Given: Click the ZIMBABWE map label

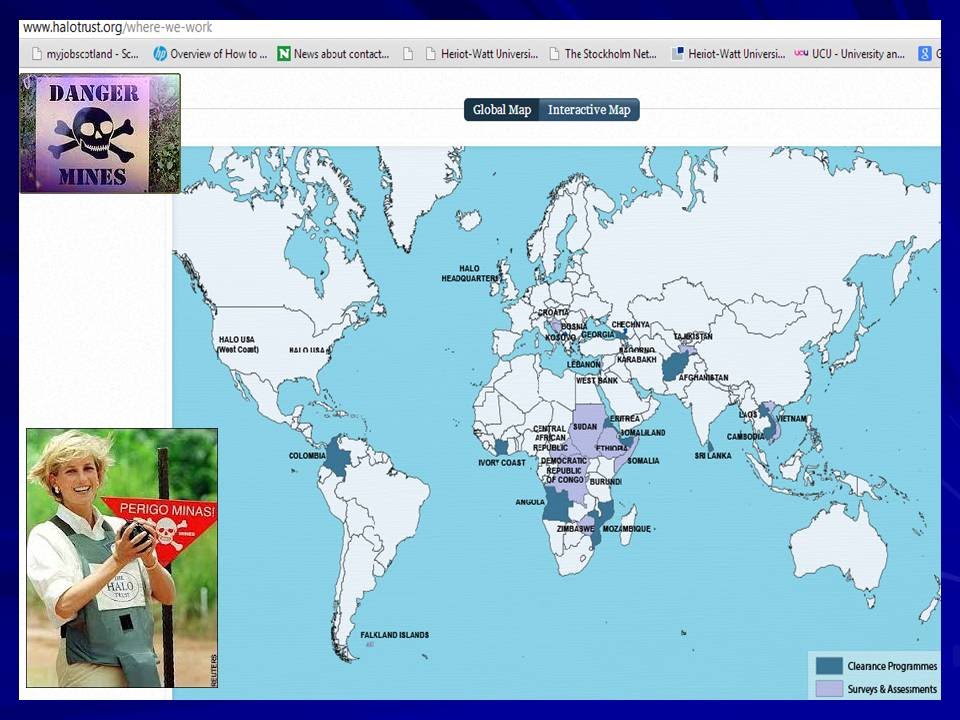Looking at the screenshot, I should (x=575, y=528).
